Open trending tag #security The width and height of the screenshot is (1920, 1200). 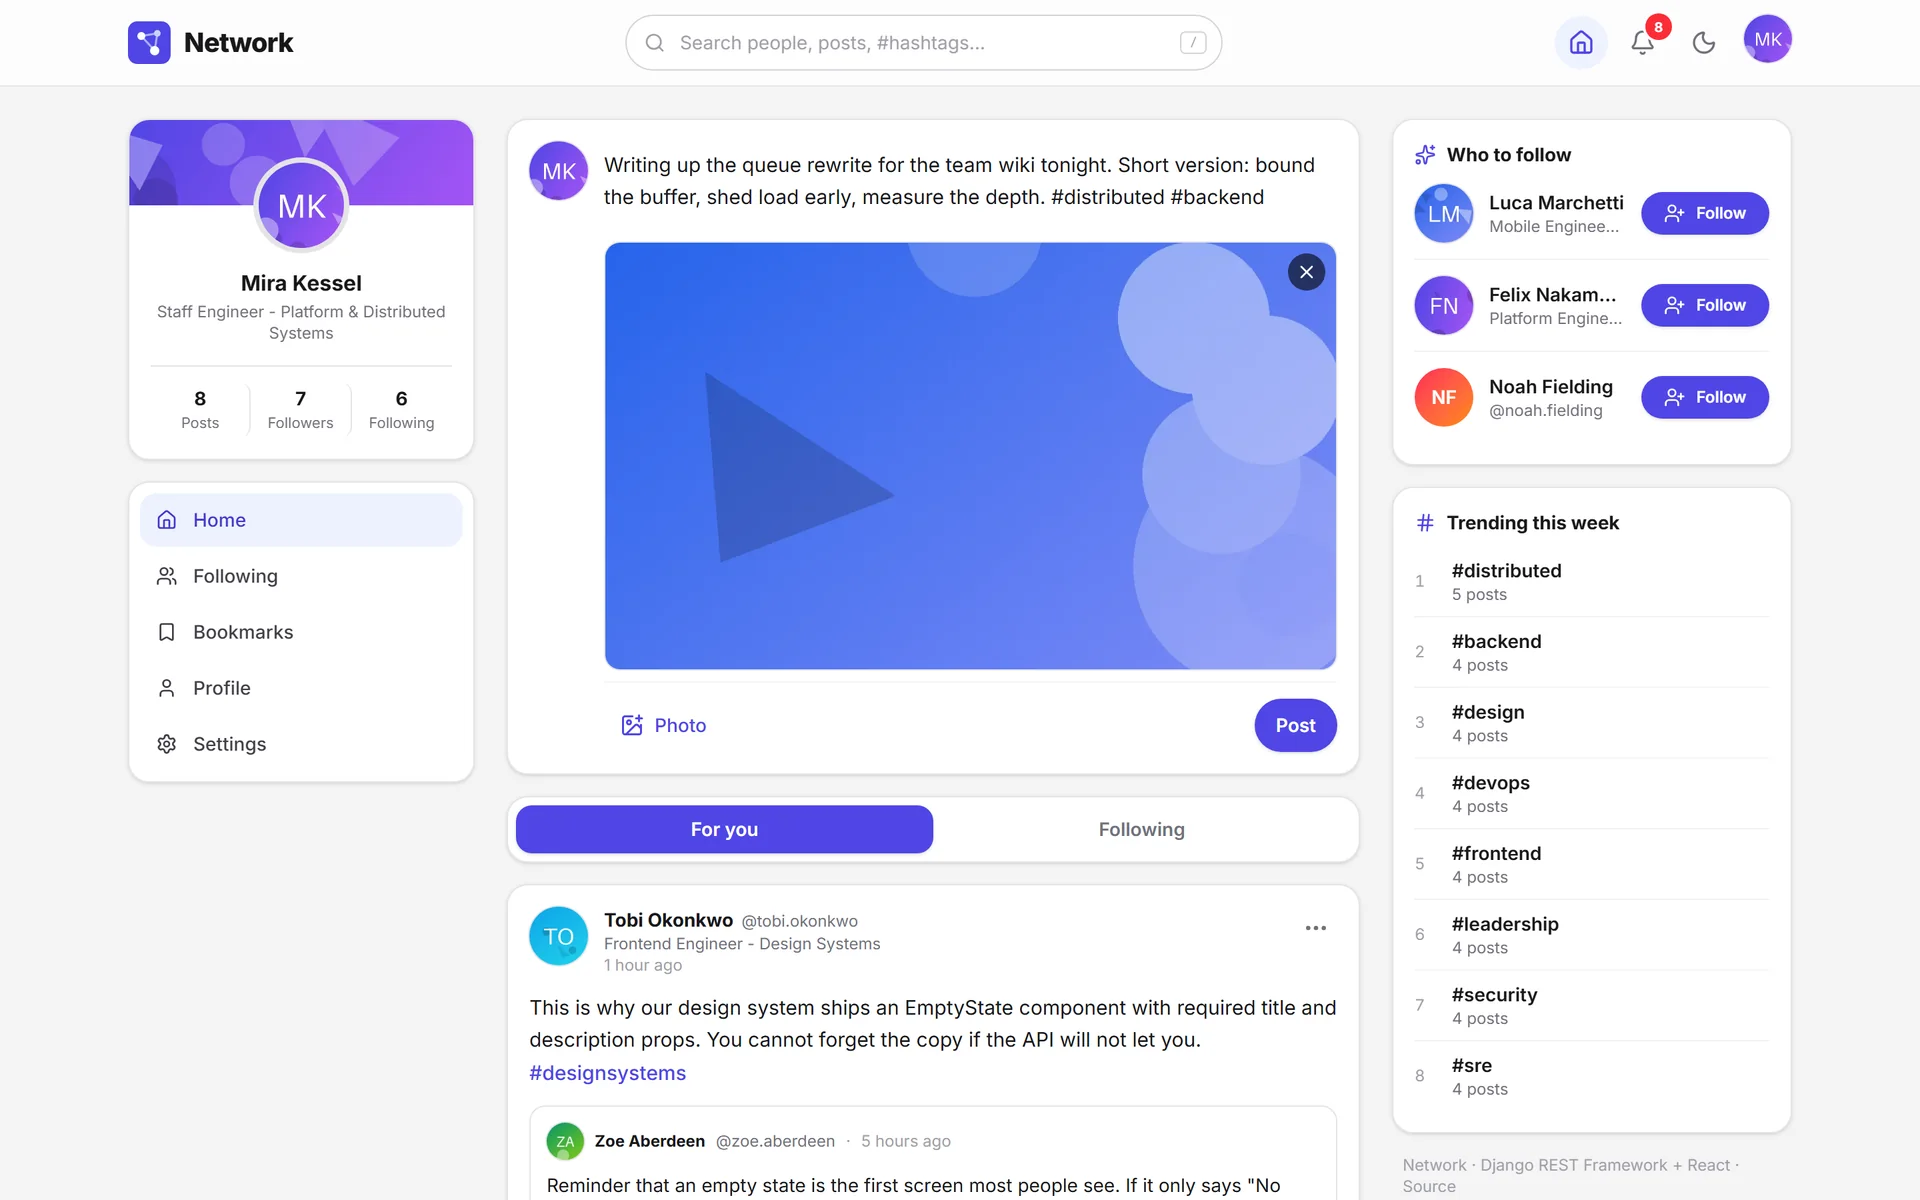click(x=1590, y=1006)
